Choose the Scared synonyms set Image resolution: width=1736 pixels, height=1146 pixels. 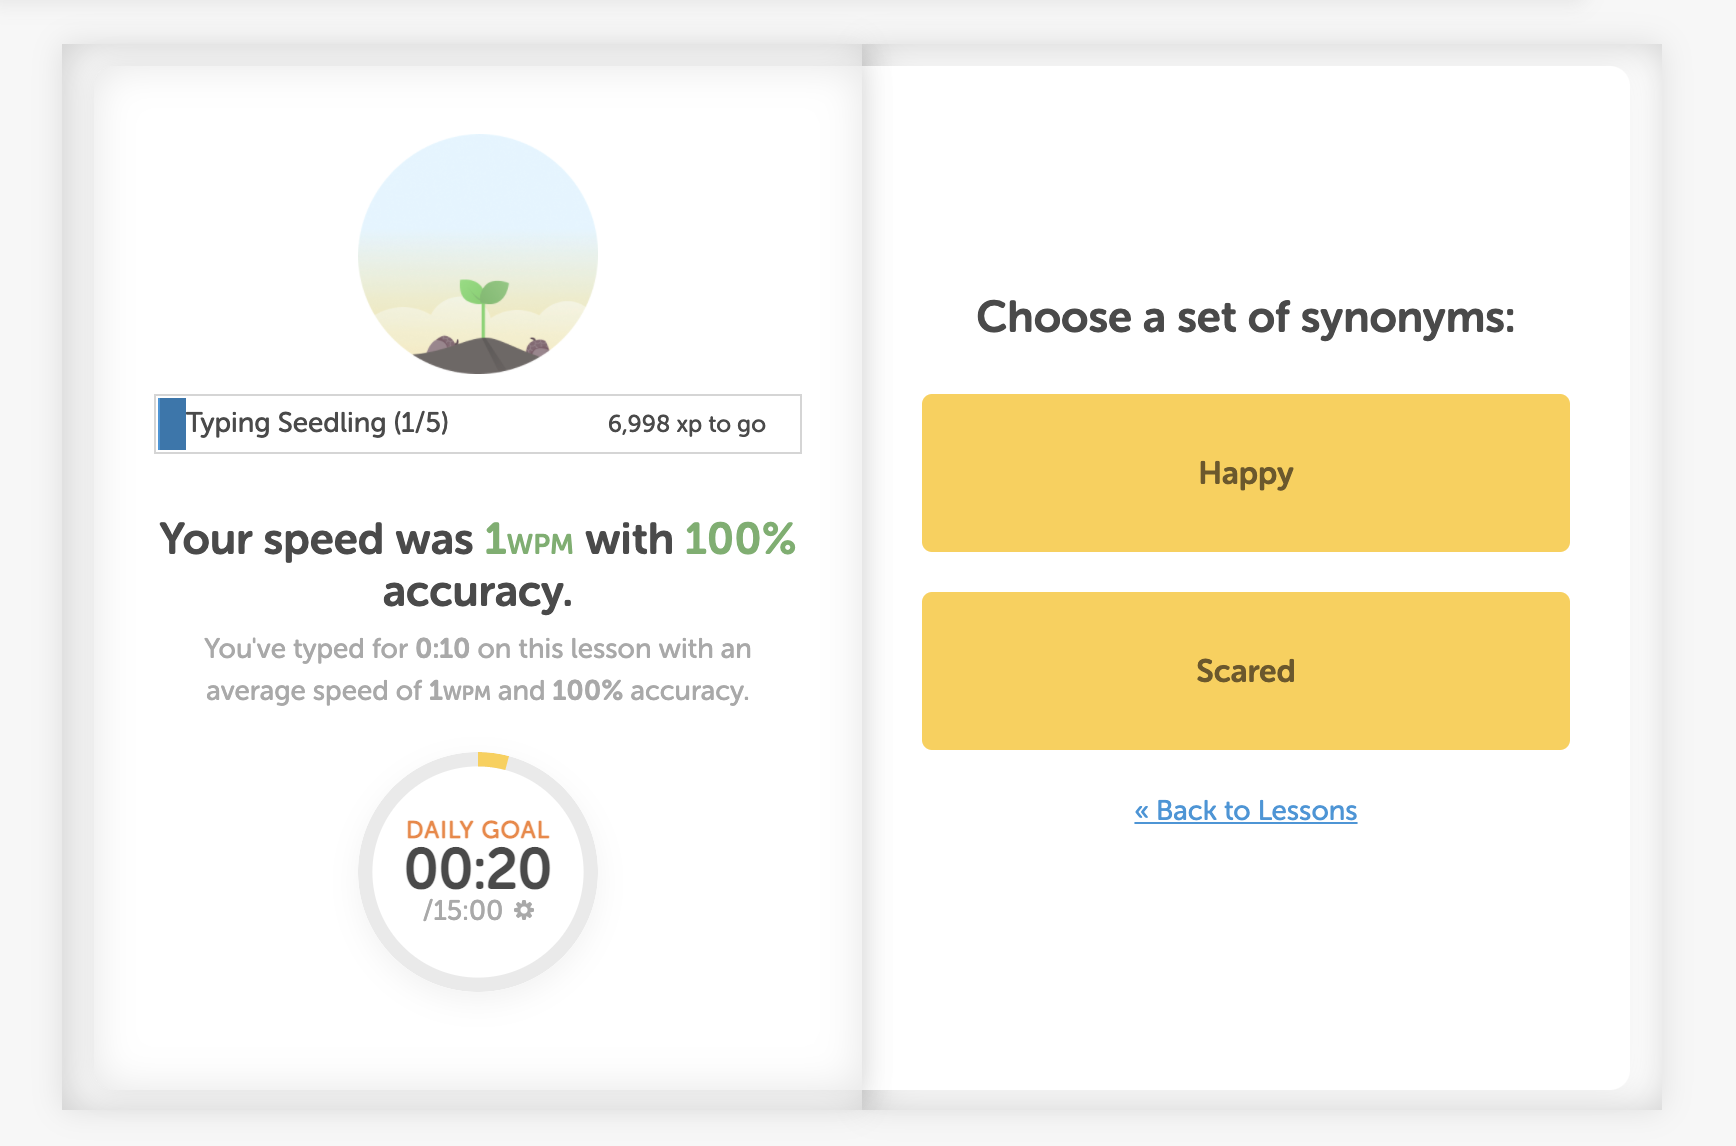tap(1245, 671)
